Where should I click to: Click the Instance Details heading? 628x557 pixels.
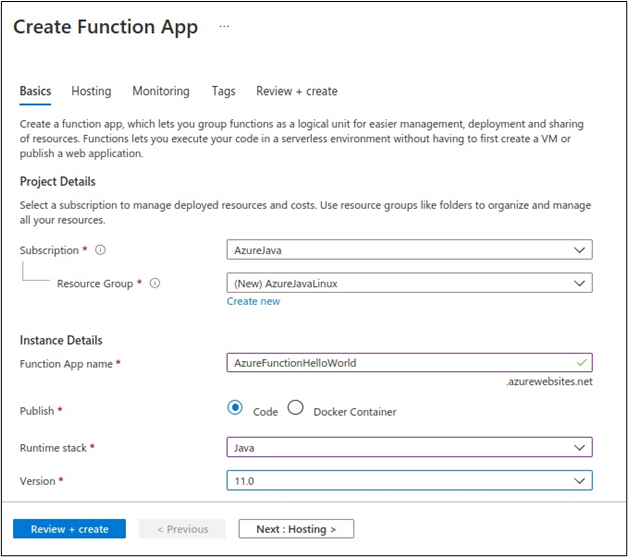tap(61, 340)
